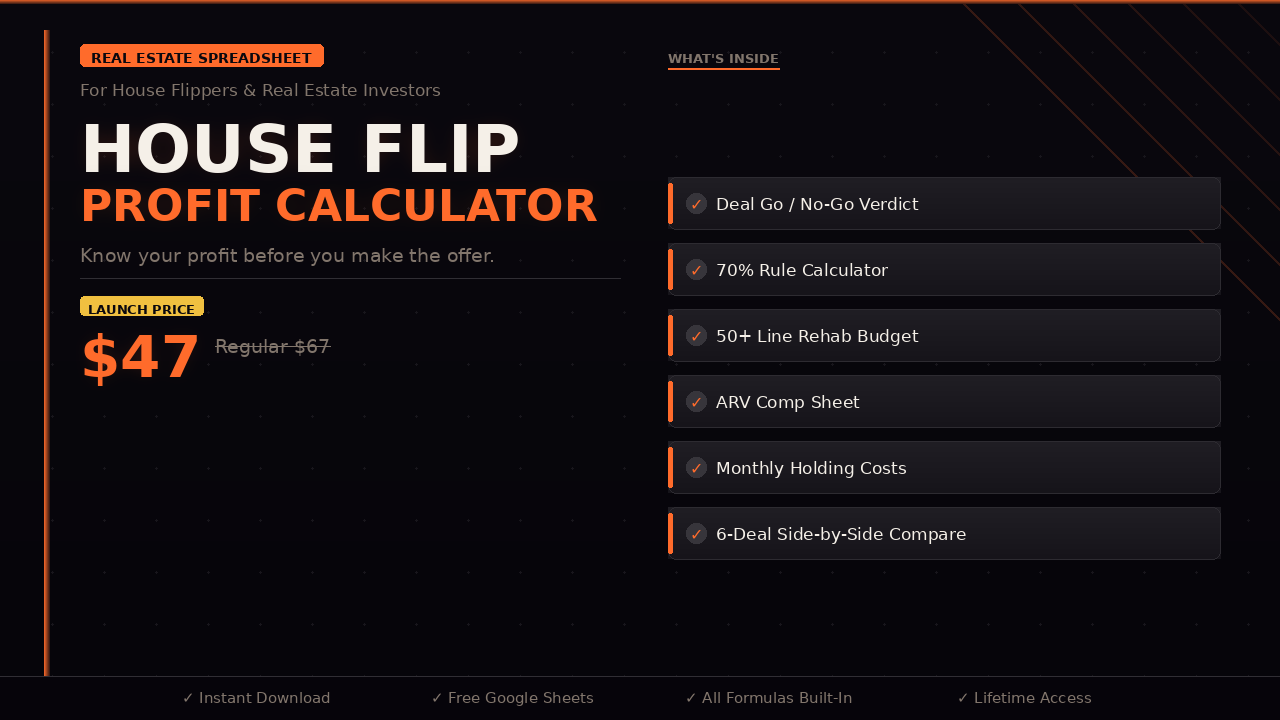Click the Lifetime Access footer text
Screen dimensions: 1280x720
[1025, 698]
